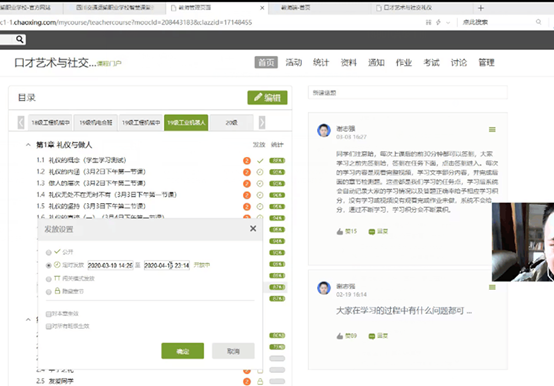The image size is (554, 386).
Task: Click green statistics pill on row 1.3
Action: tap(277, 184)
